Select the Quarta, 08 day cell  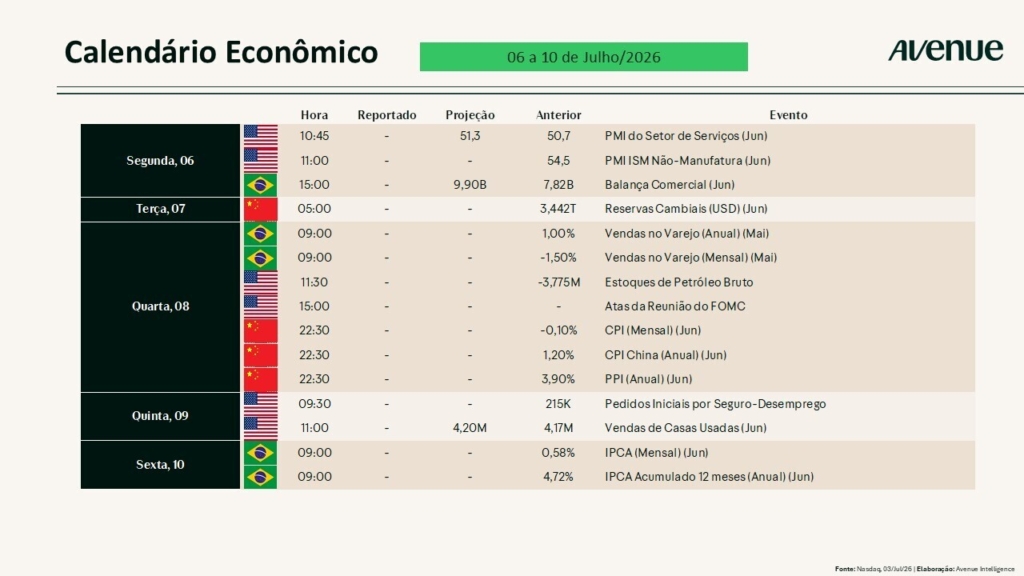pos(161,306)
